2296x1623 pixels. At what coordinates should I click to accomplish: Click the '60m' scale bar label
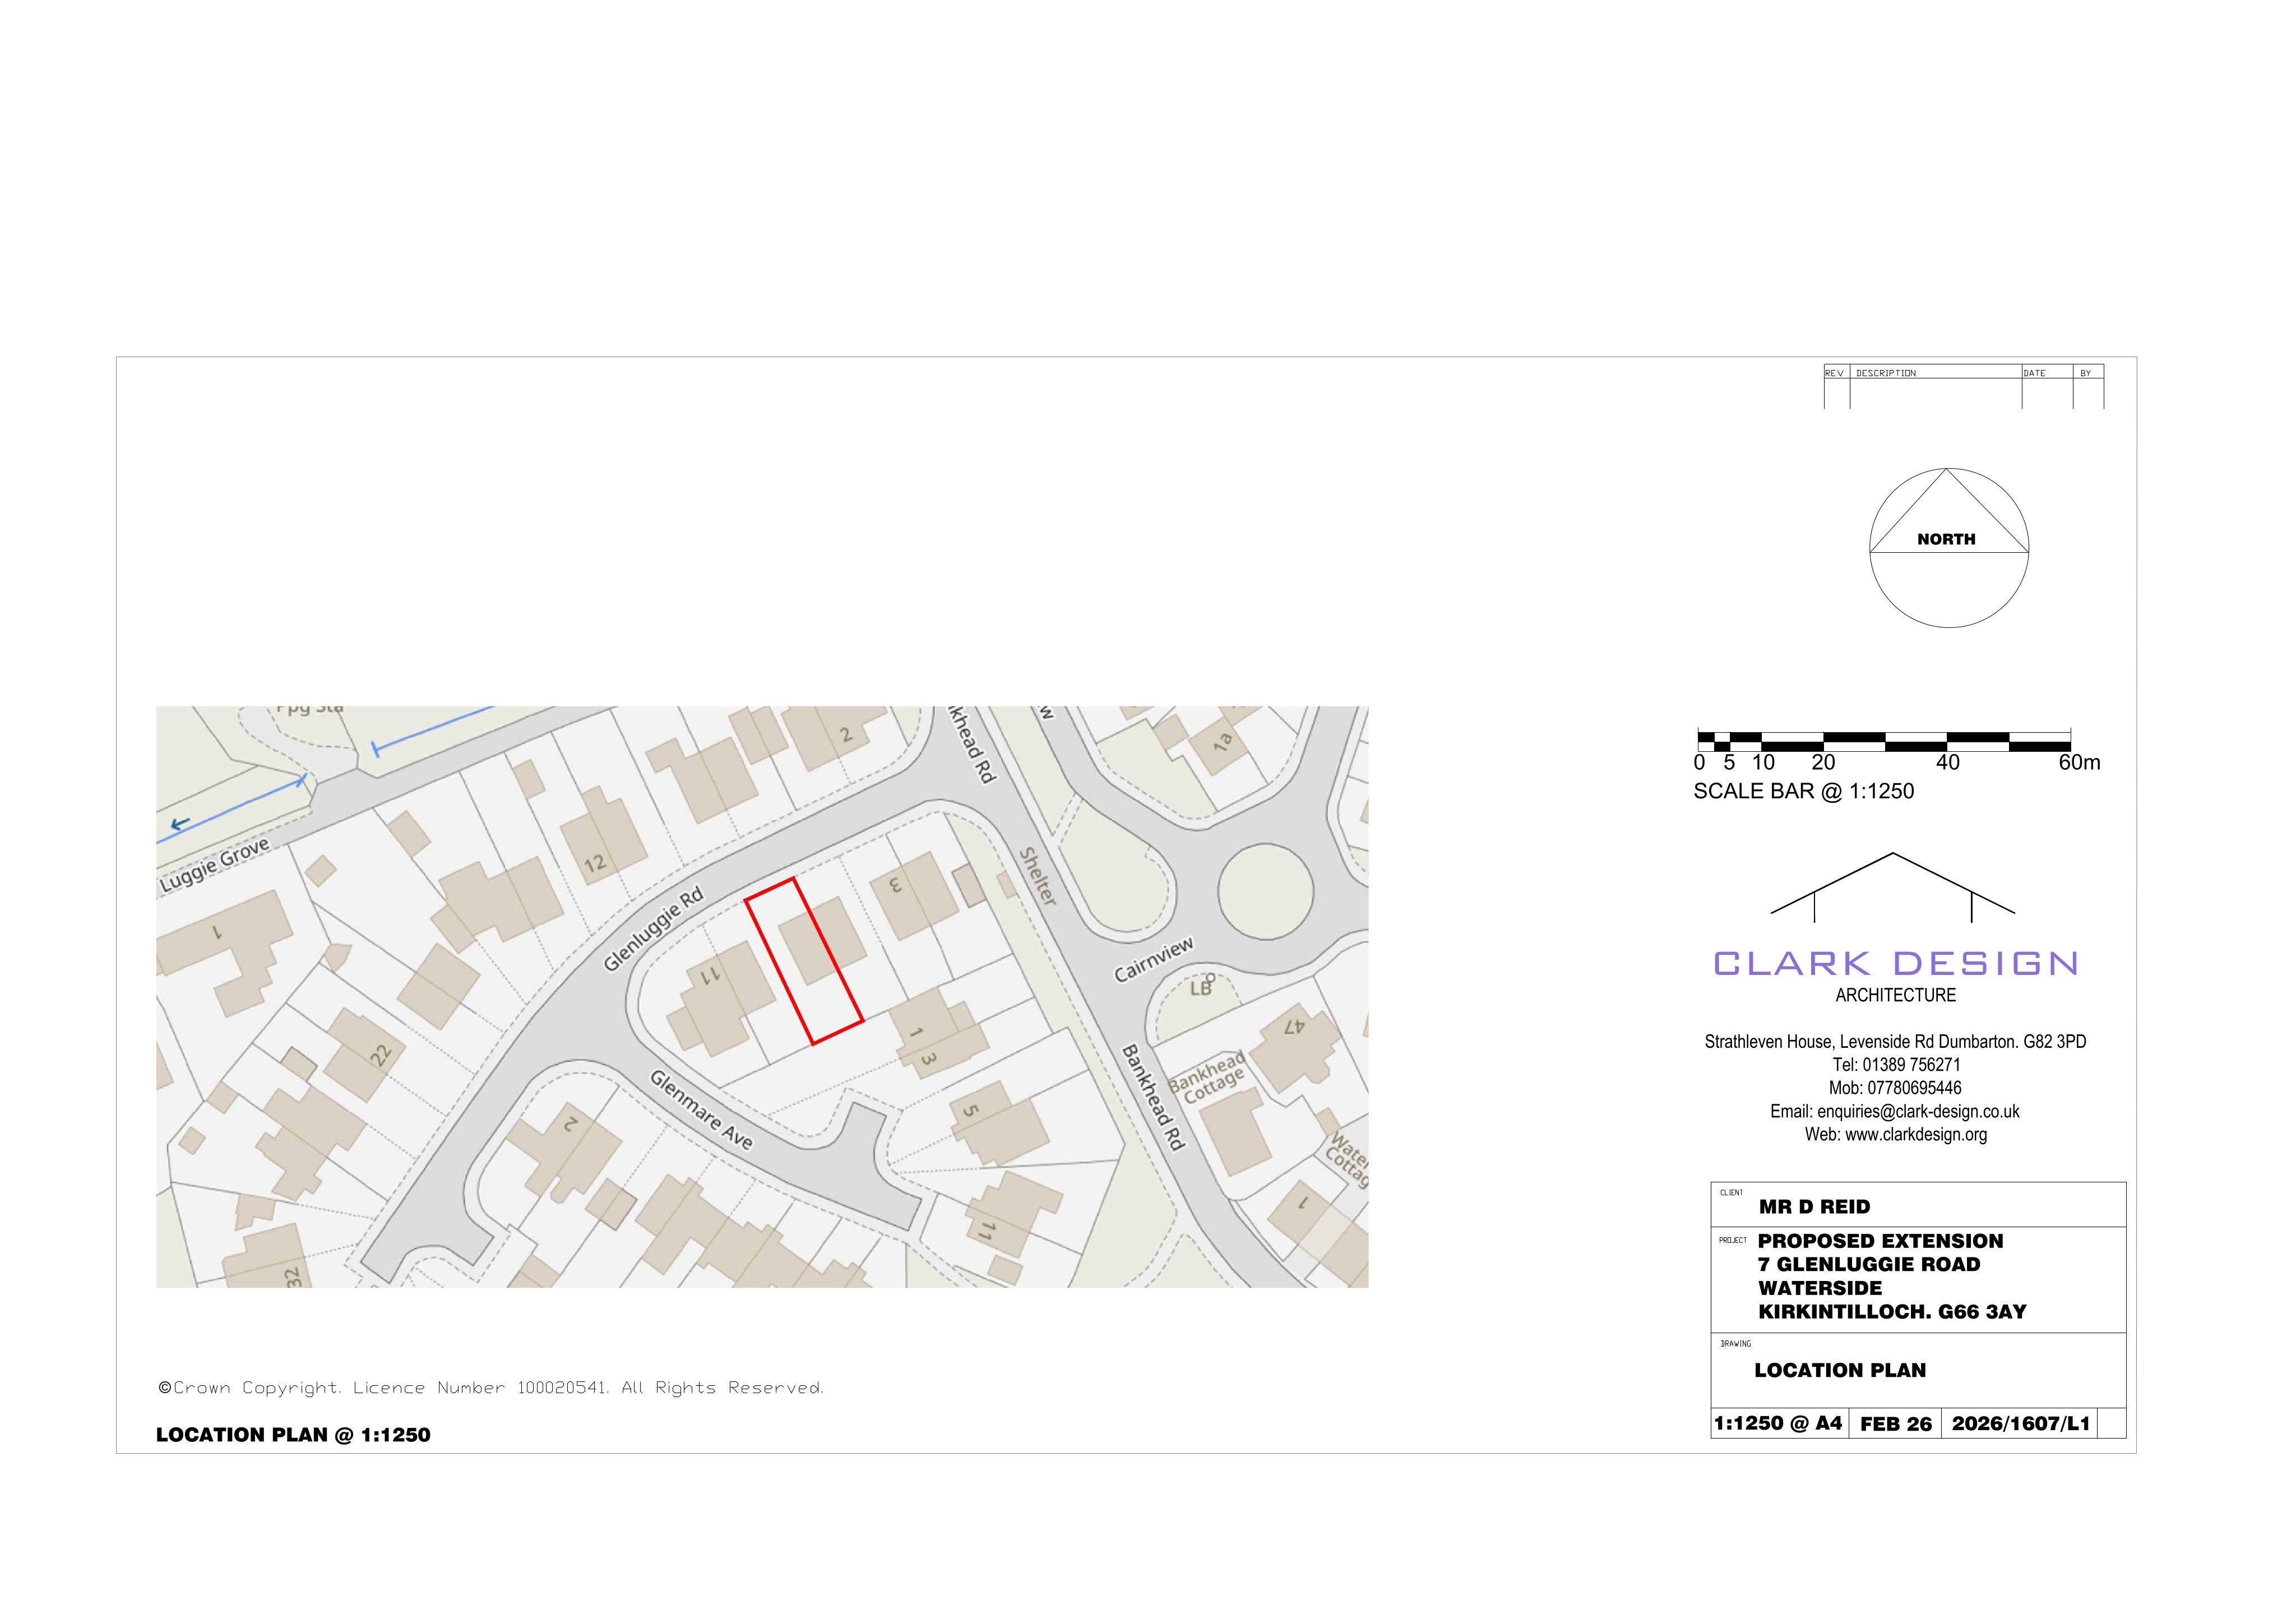point(2079,762)
